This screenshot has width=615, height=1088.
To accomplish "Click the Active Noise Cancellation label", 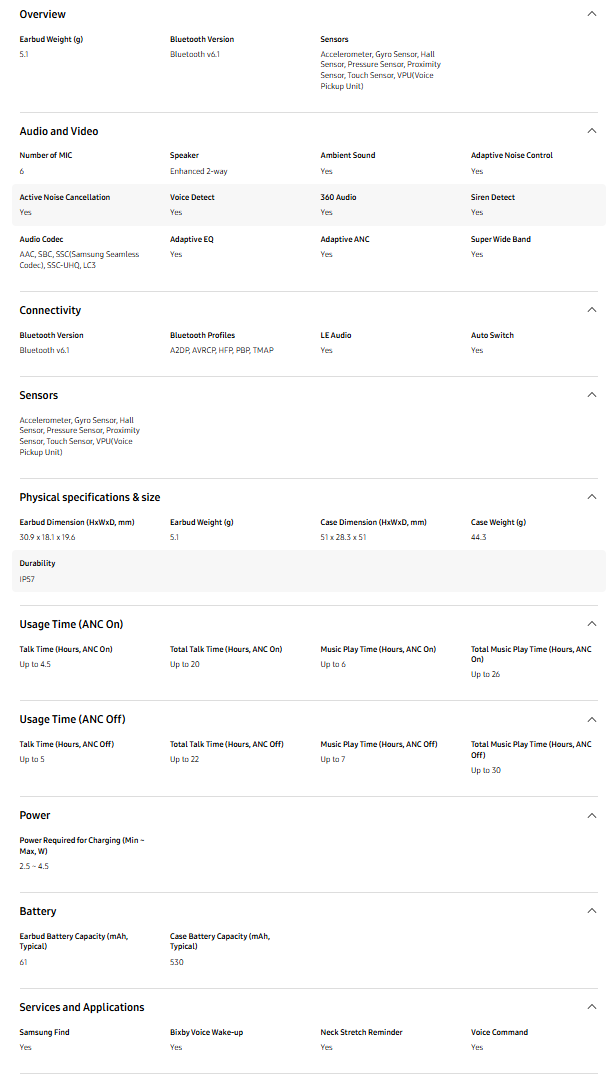I will click(65, 197).
